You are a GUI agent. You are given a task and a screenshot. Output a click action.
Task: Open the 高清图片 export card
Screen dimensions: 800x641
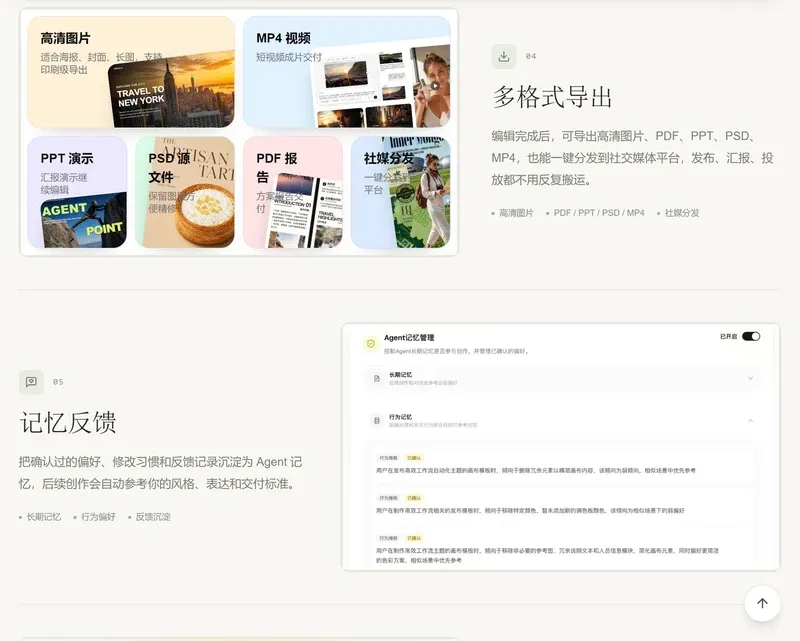pos(131,72)
